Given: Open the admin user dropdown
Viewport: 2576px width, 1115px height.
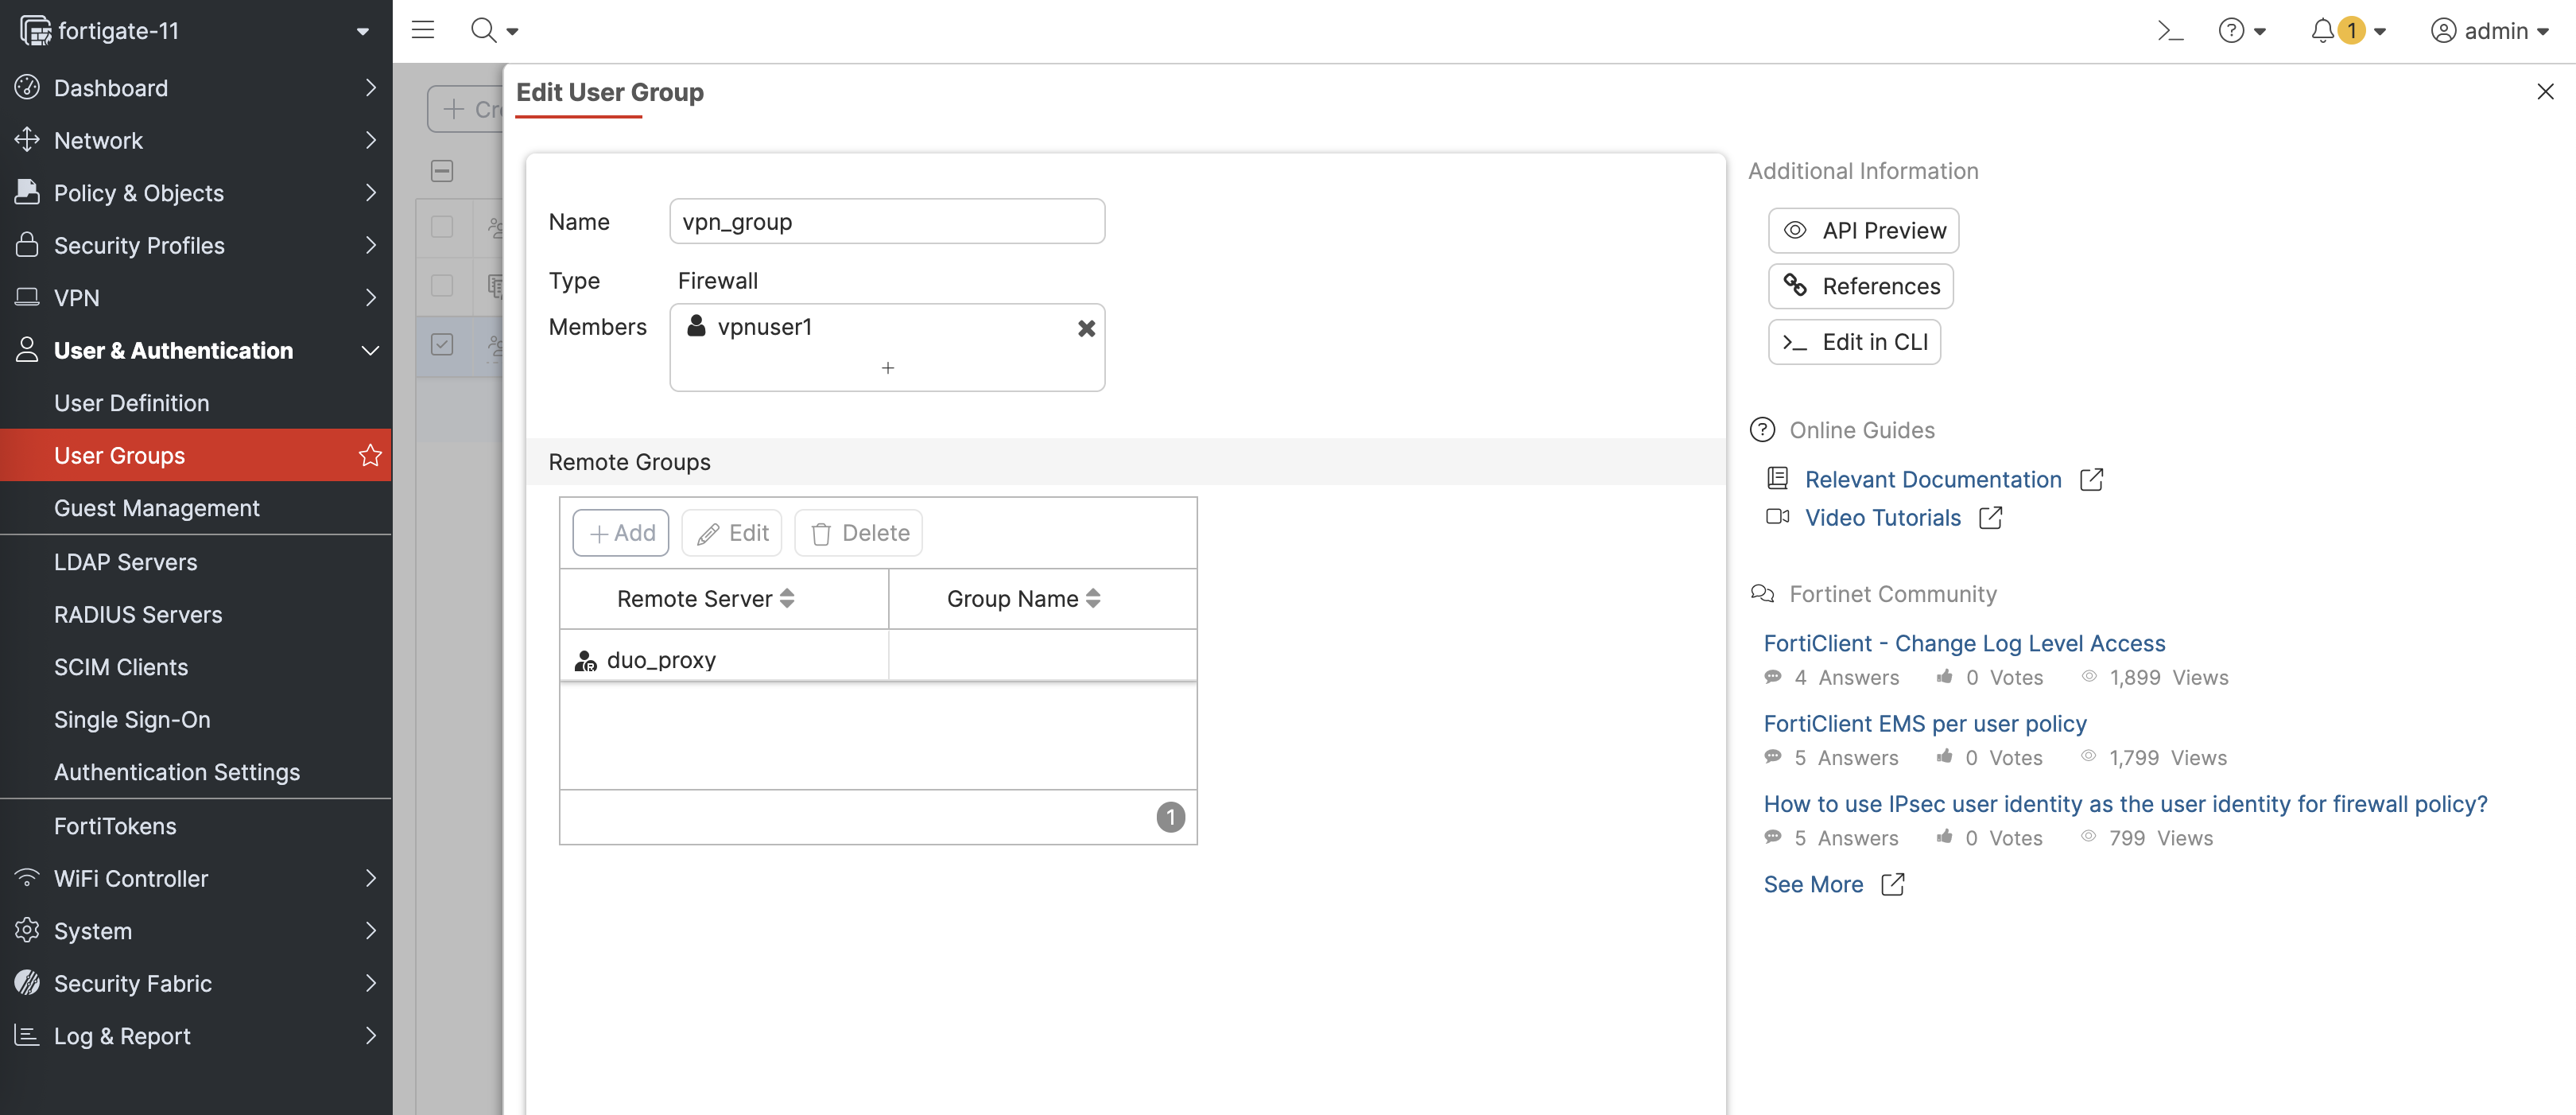Looking at the screenshot, I should [2489, 31].
